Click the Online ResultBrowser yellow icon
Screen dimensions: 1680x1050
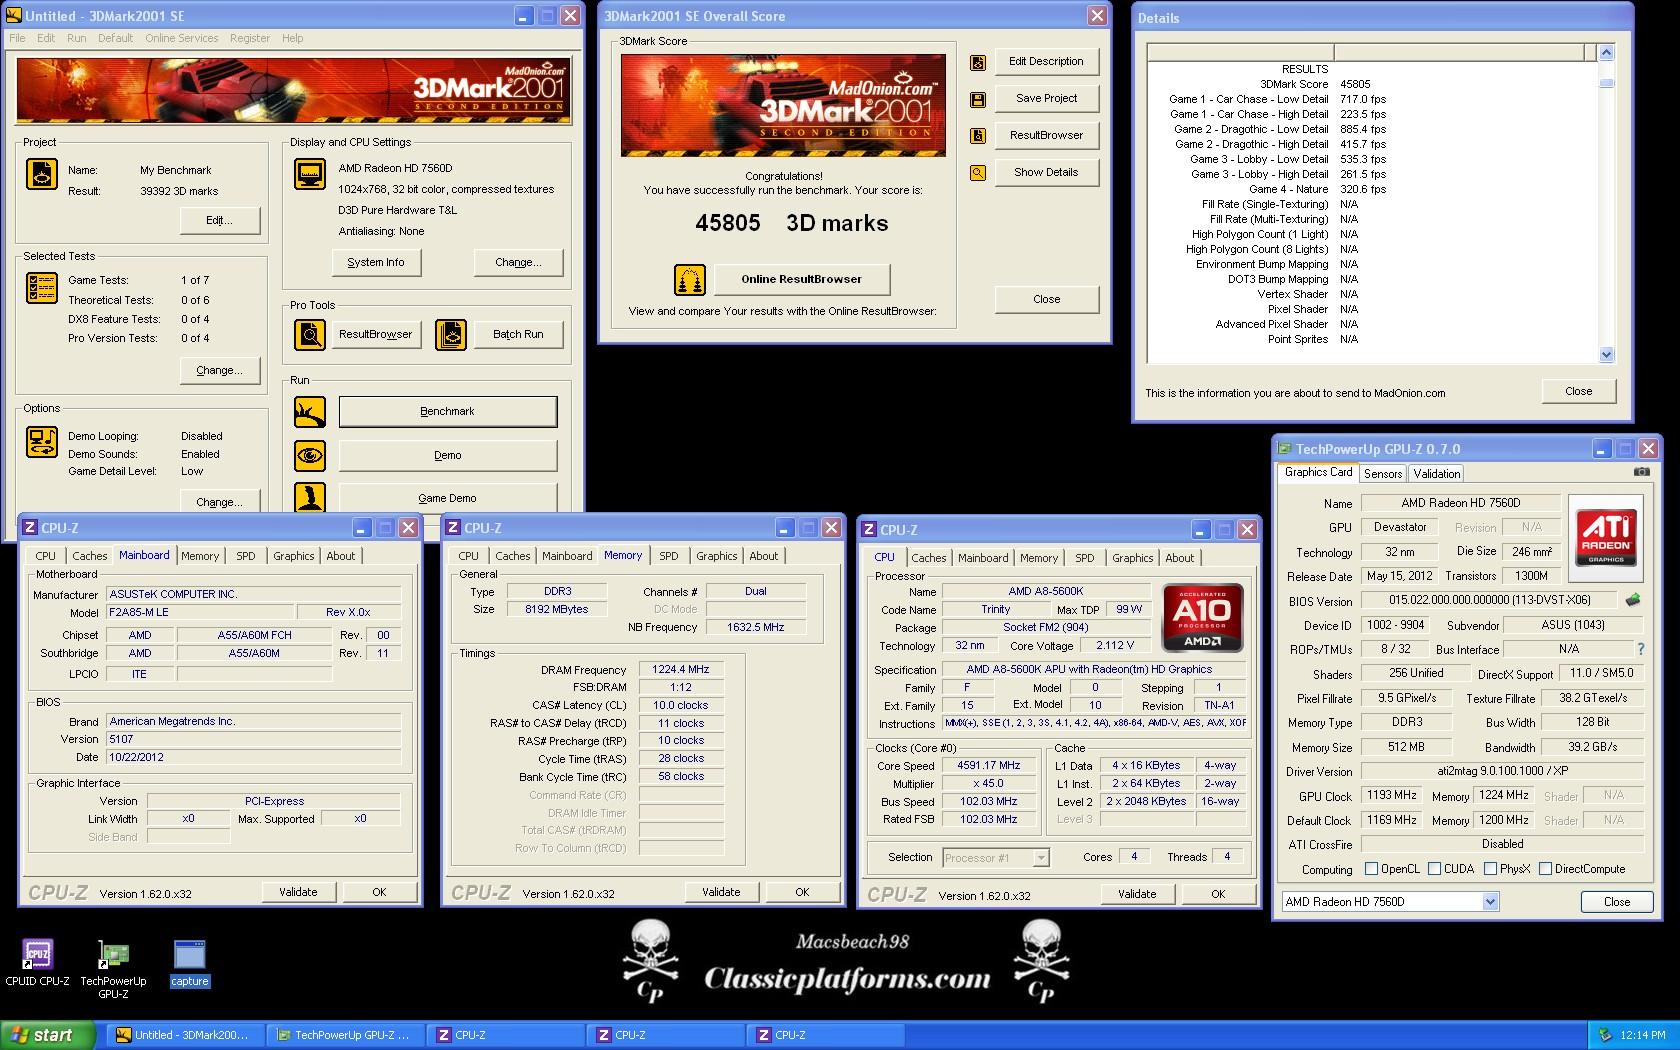point(690,279)
